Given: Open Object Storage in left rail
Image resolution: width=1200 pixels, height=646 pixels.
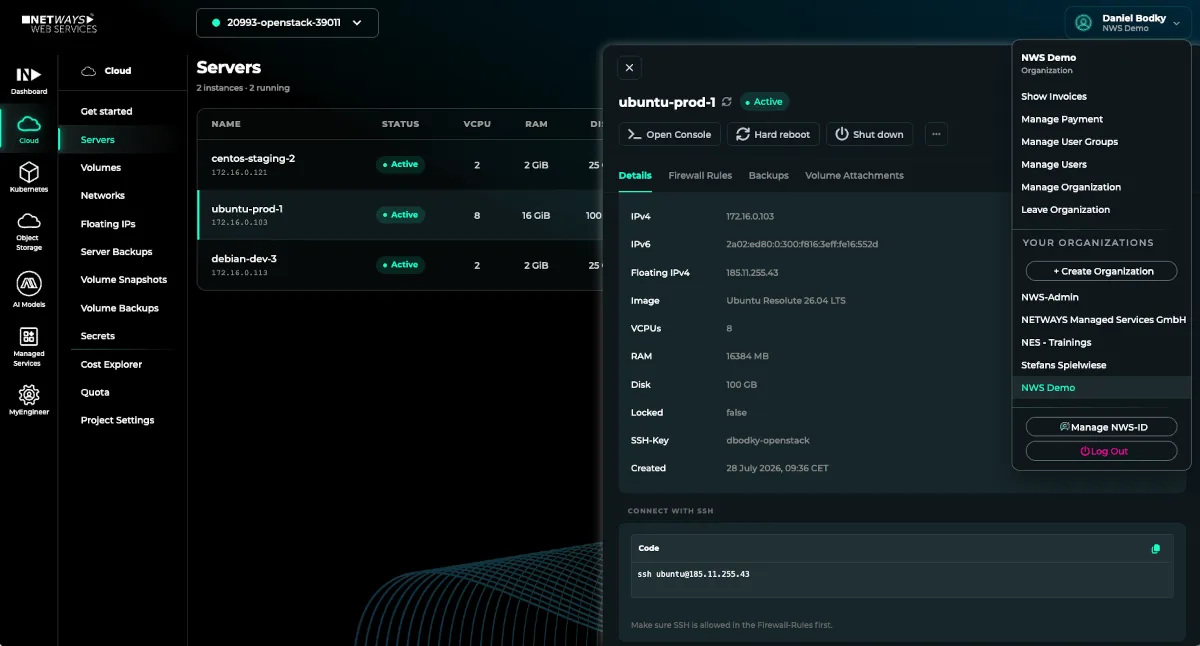Looking at the screenshot, I should tap(29, 230).
